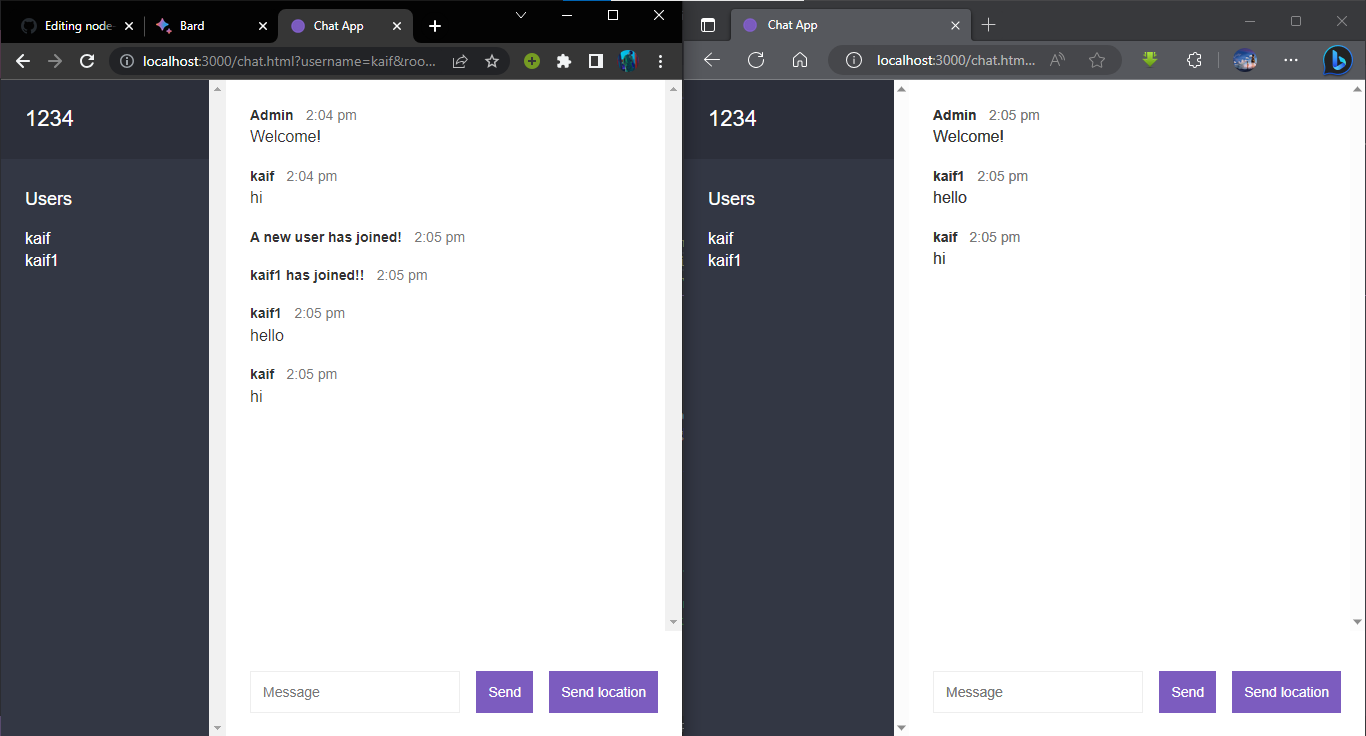
Task: Click the green plus extension icon in Chrome
Action: point(532,60)
